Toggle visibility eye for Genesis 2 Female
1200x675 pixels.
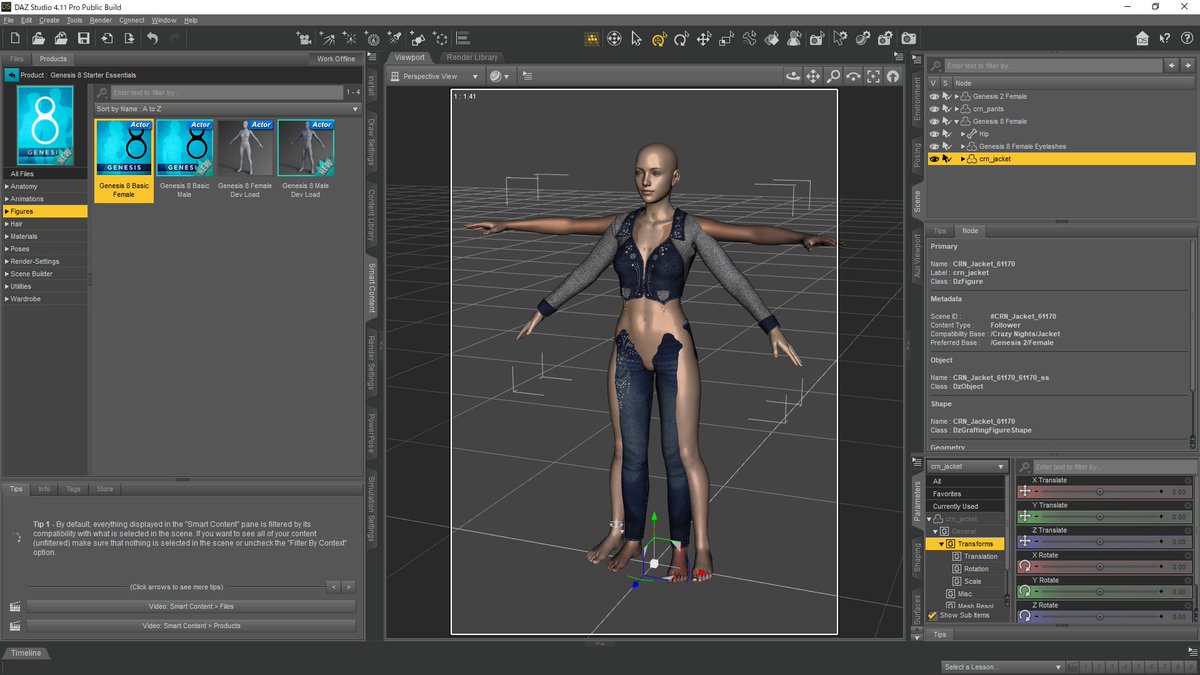934,96
